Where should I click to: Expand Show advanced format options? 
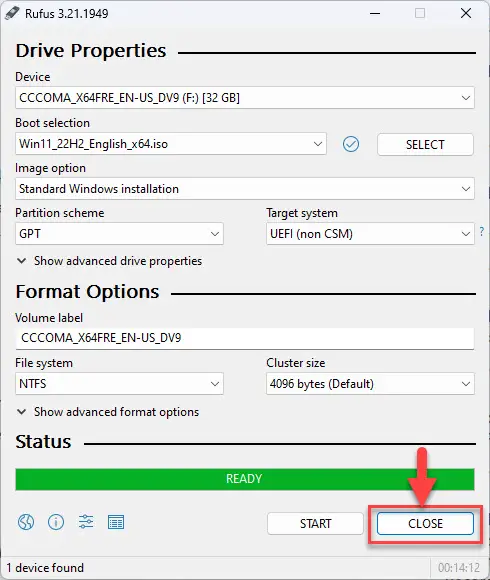coord(108,412)
